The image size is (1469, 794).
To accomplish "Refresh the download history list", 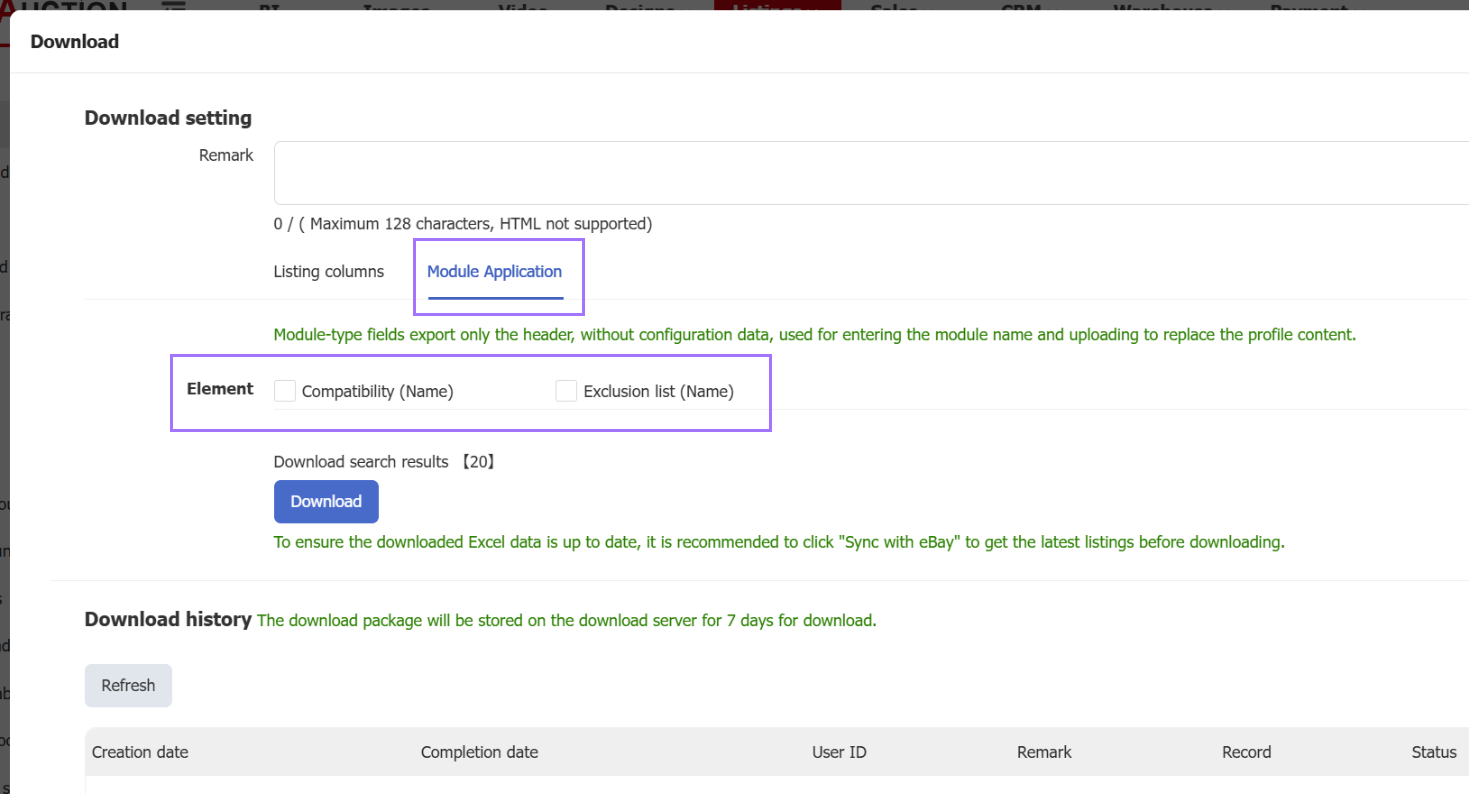I will pyautogui.click(x=128, y=686).
